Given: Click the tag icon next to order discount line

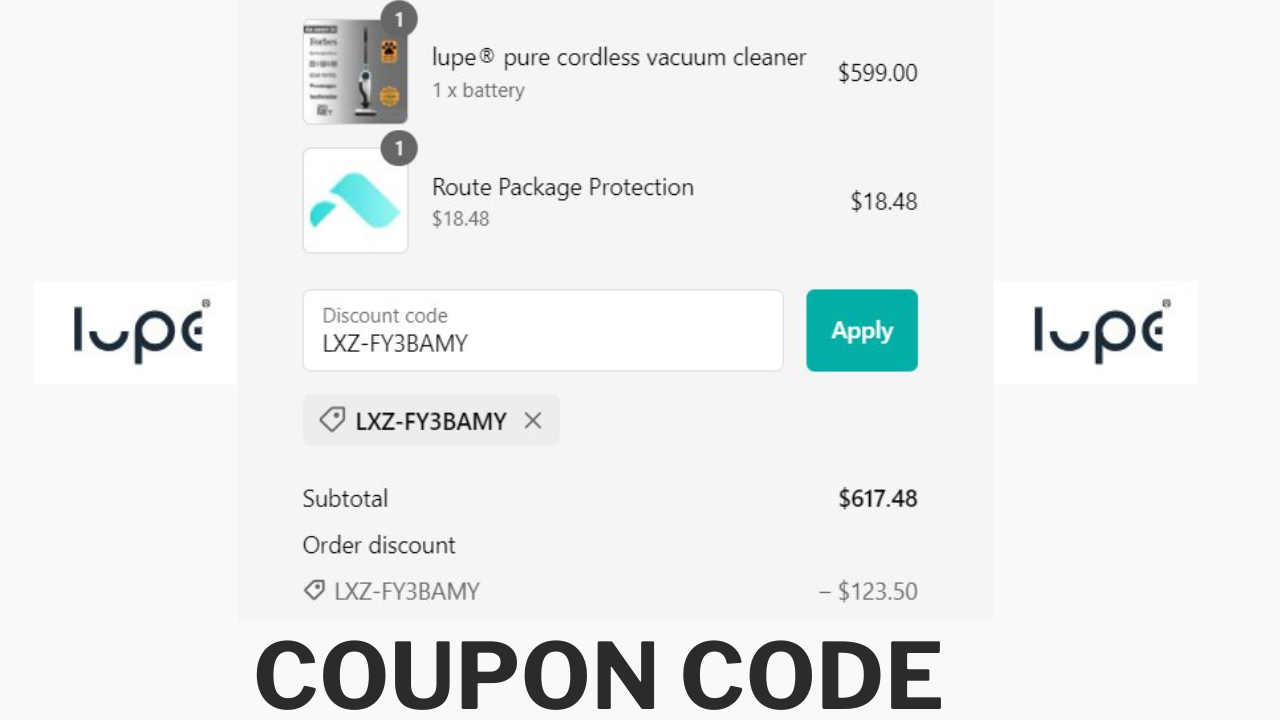Looking at the screenshot, I should coord(315,590).
